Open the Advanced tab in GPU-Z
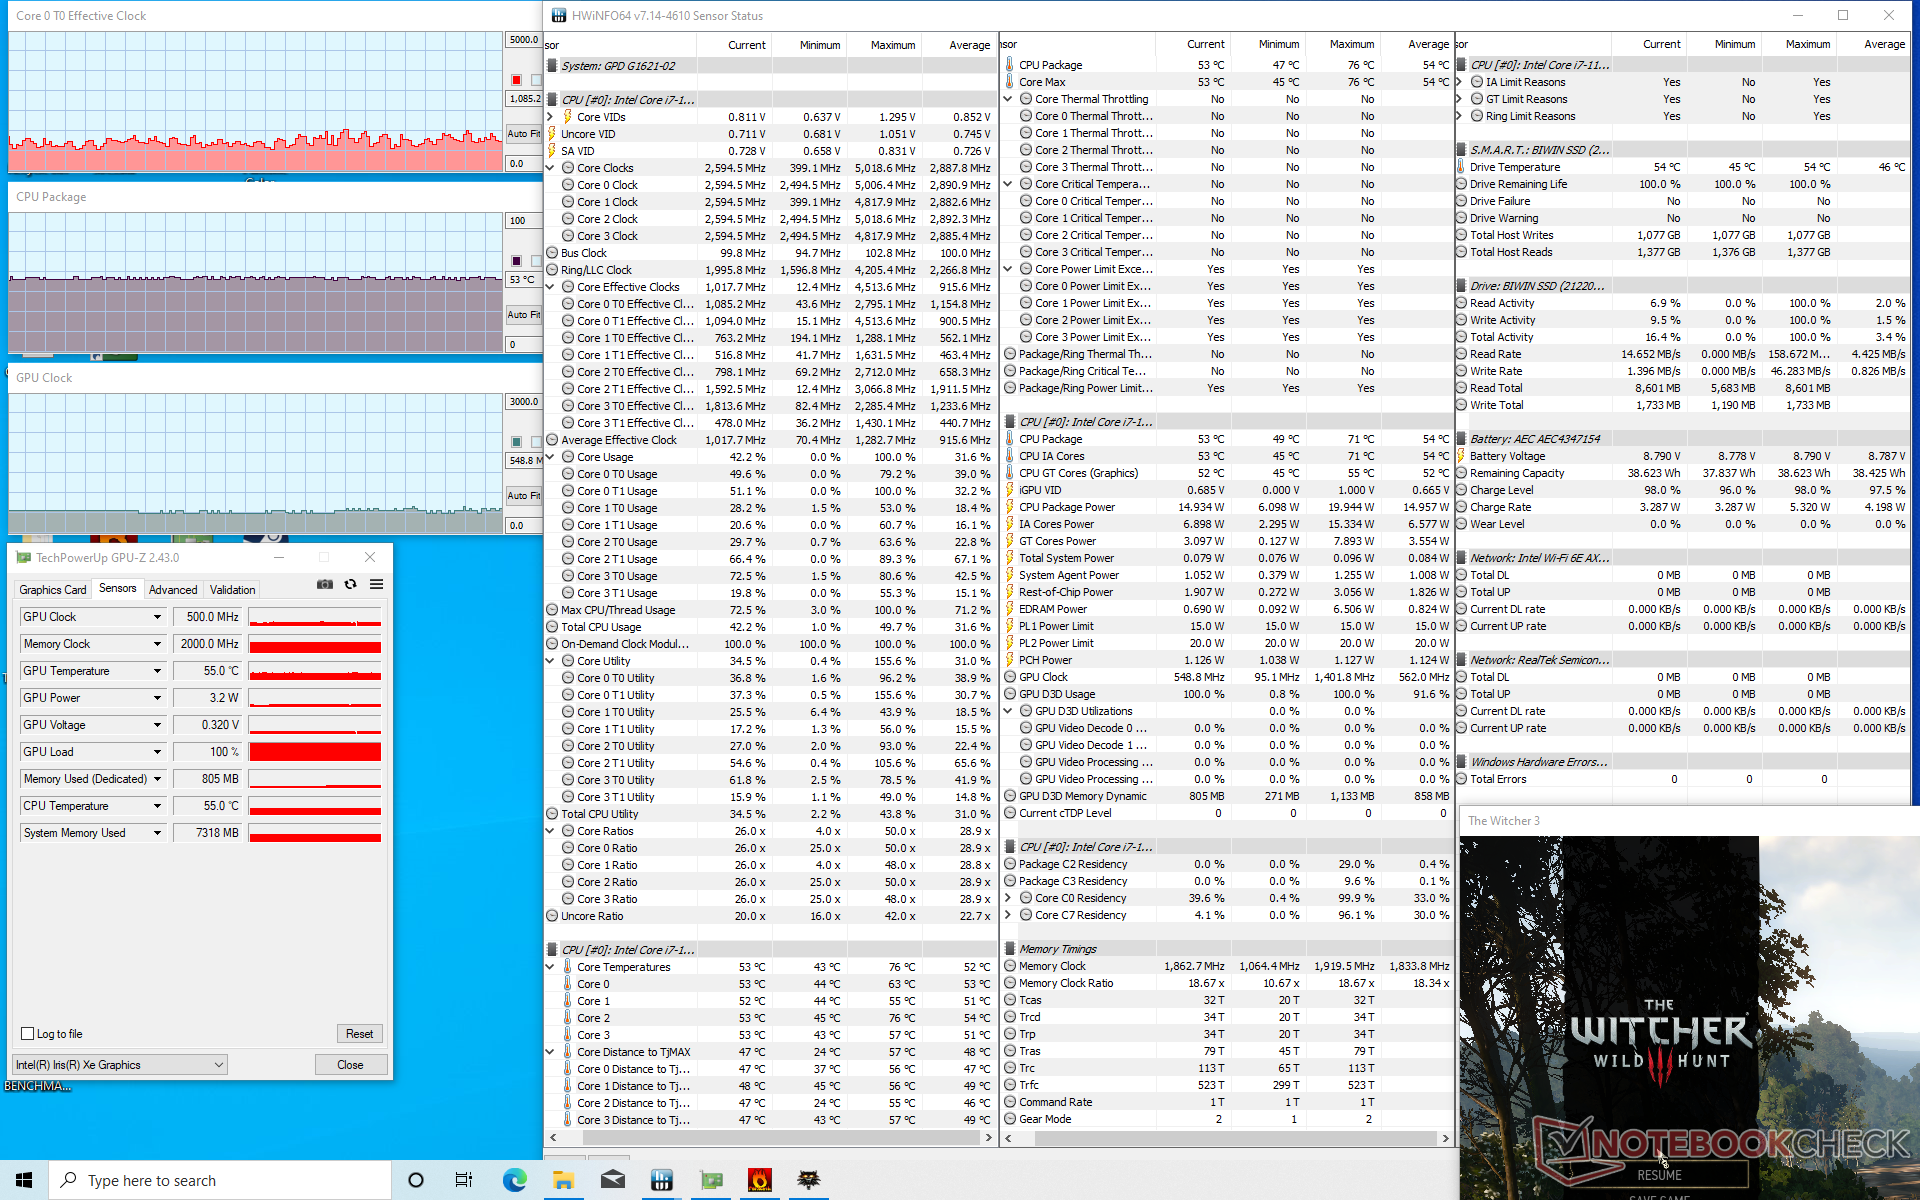 coord(173,590)
